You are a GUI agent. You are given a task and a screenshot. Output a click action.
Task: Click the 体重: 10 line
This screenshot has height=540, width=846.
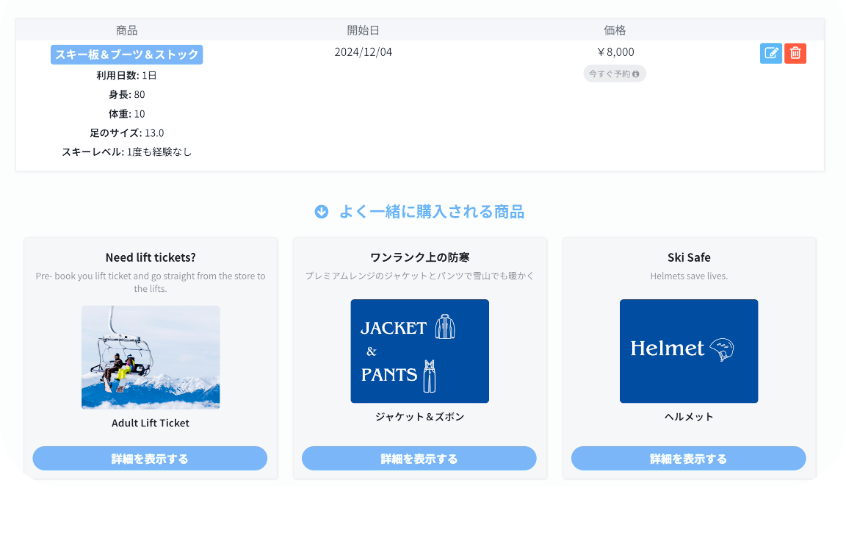tap(127, 114)
